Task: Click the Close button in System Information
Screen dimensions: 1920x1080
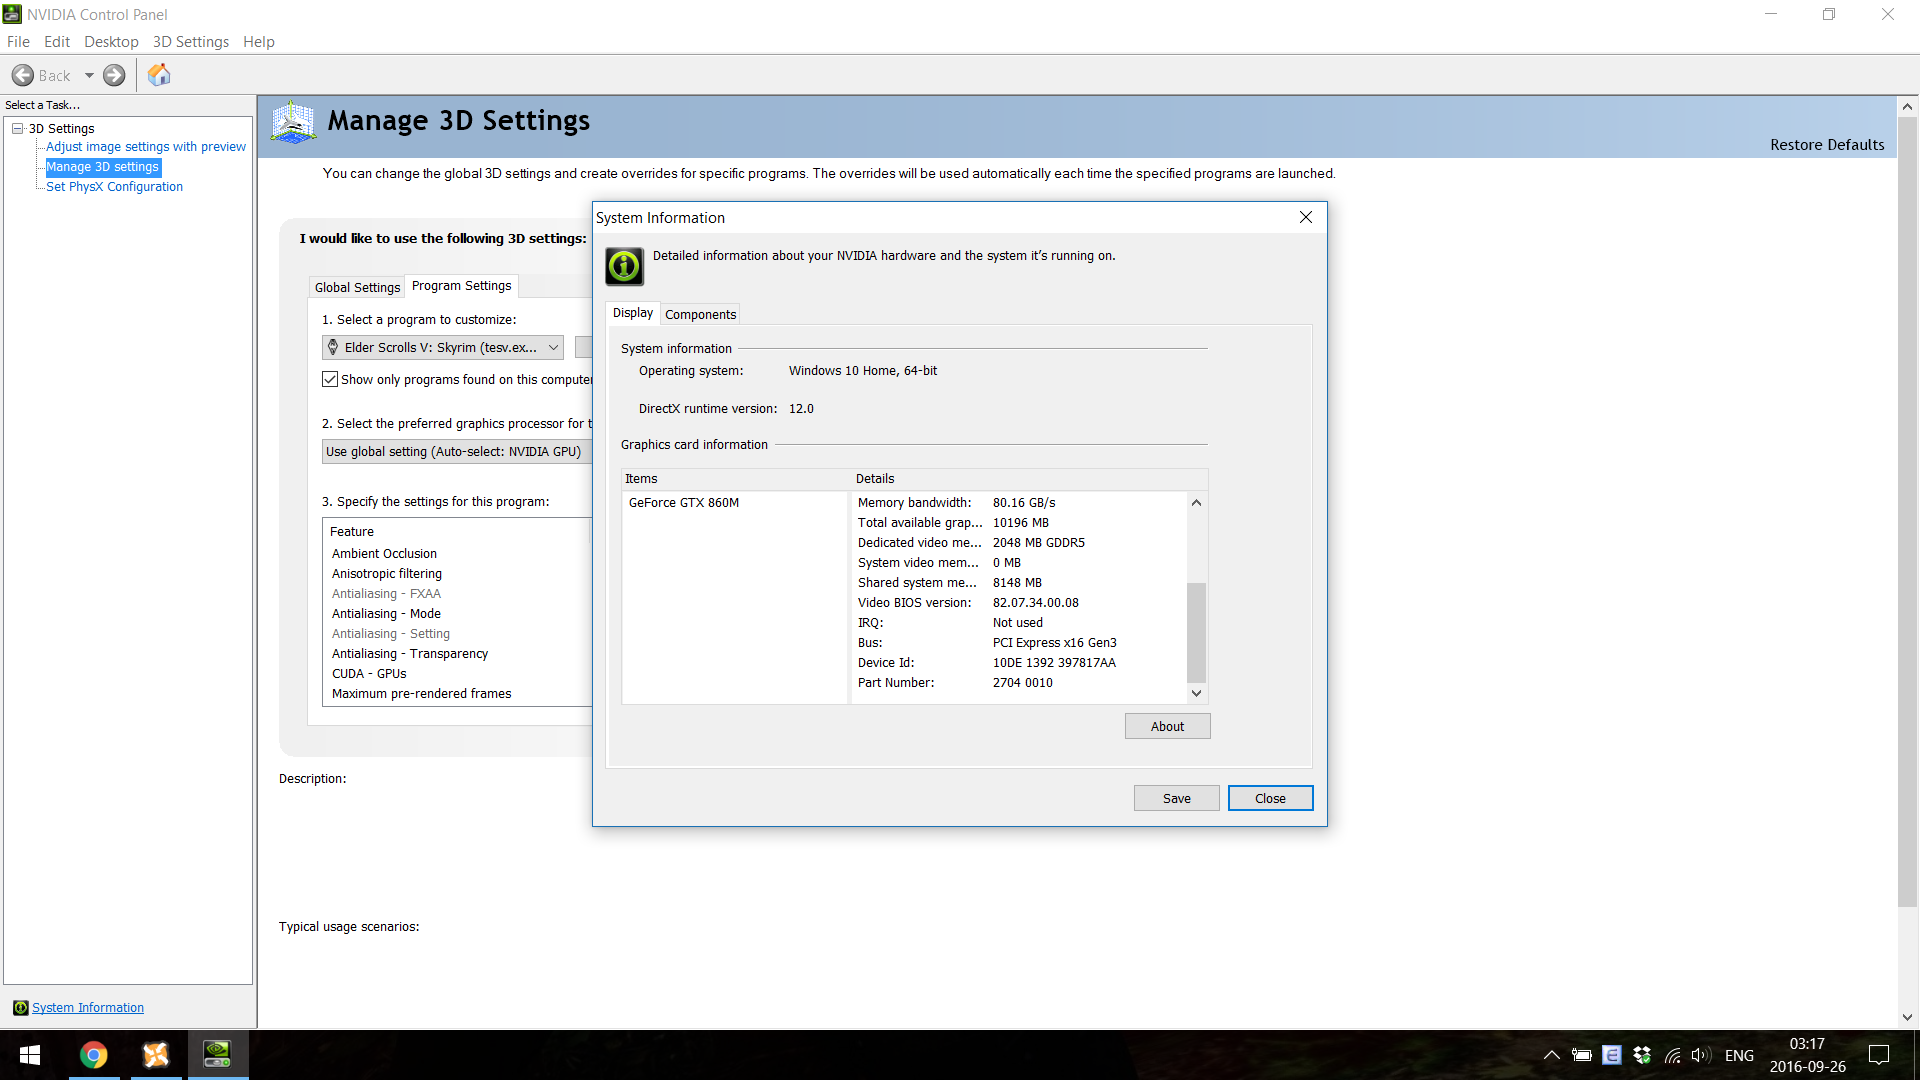Action: coord(1270,798)
